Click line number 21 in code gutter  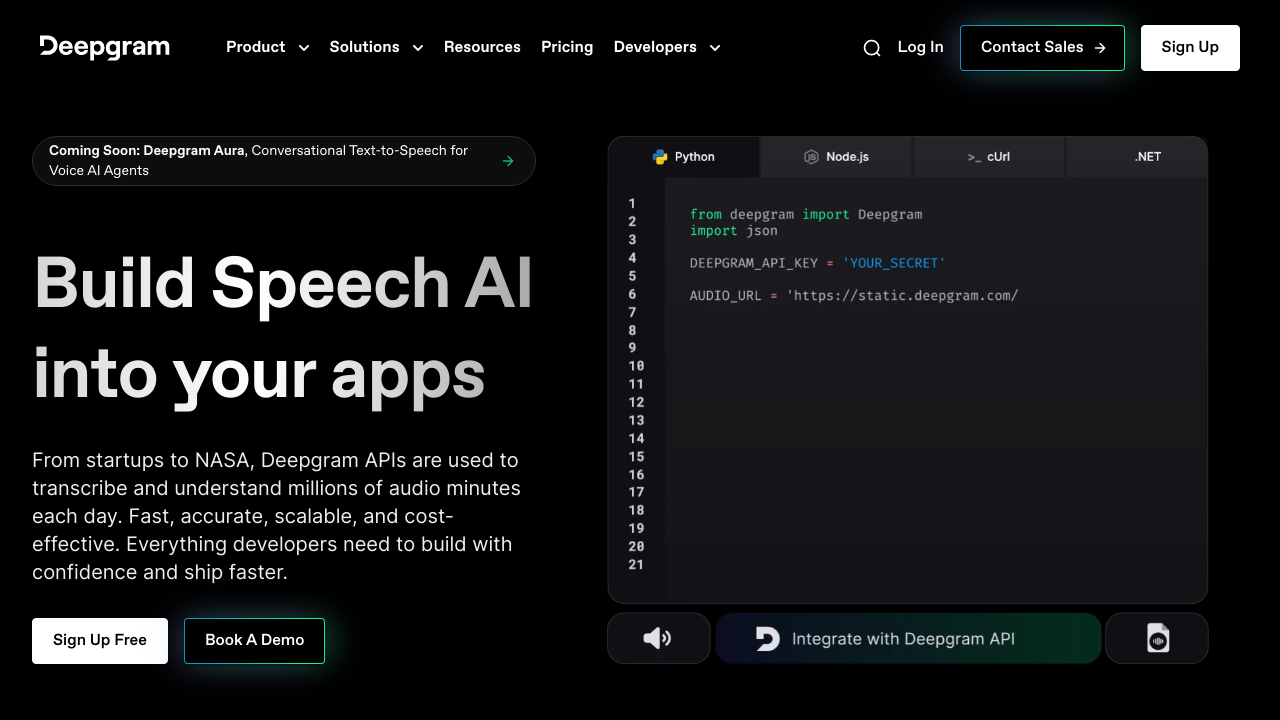coord(636,565)
